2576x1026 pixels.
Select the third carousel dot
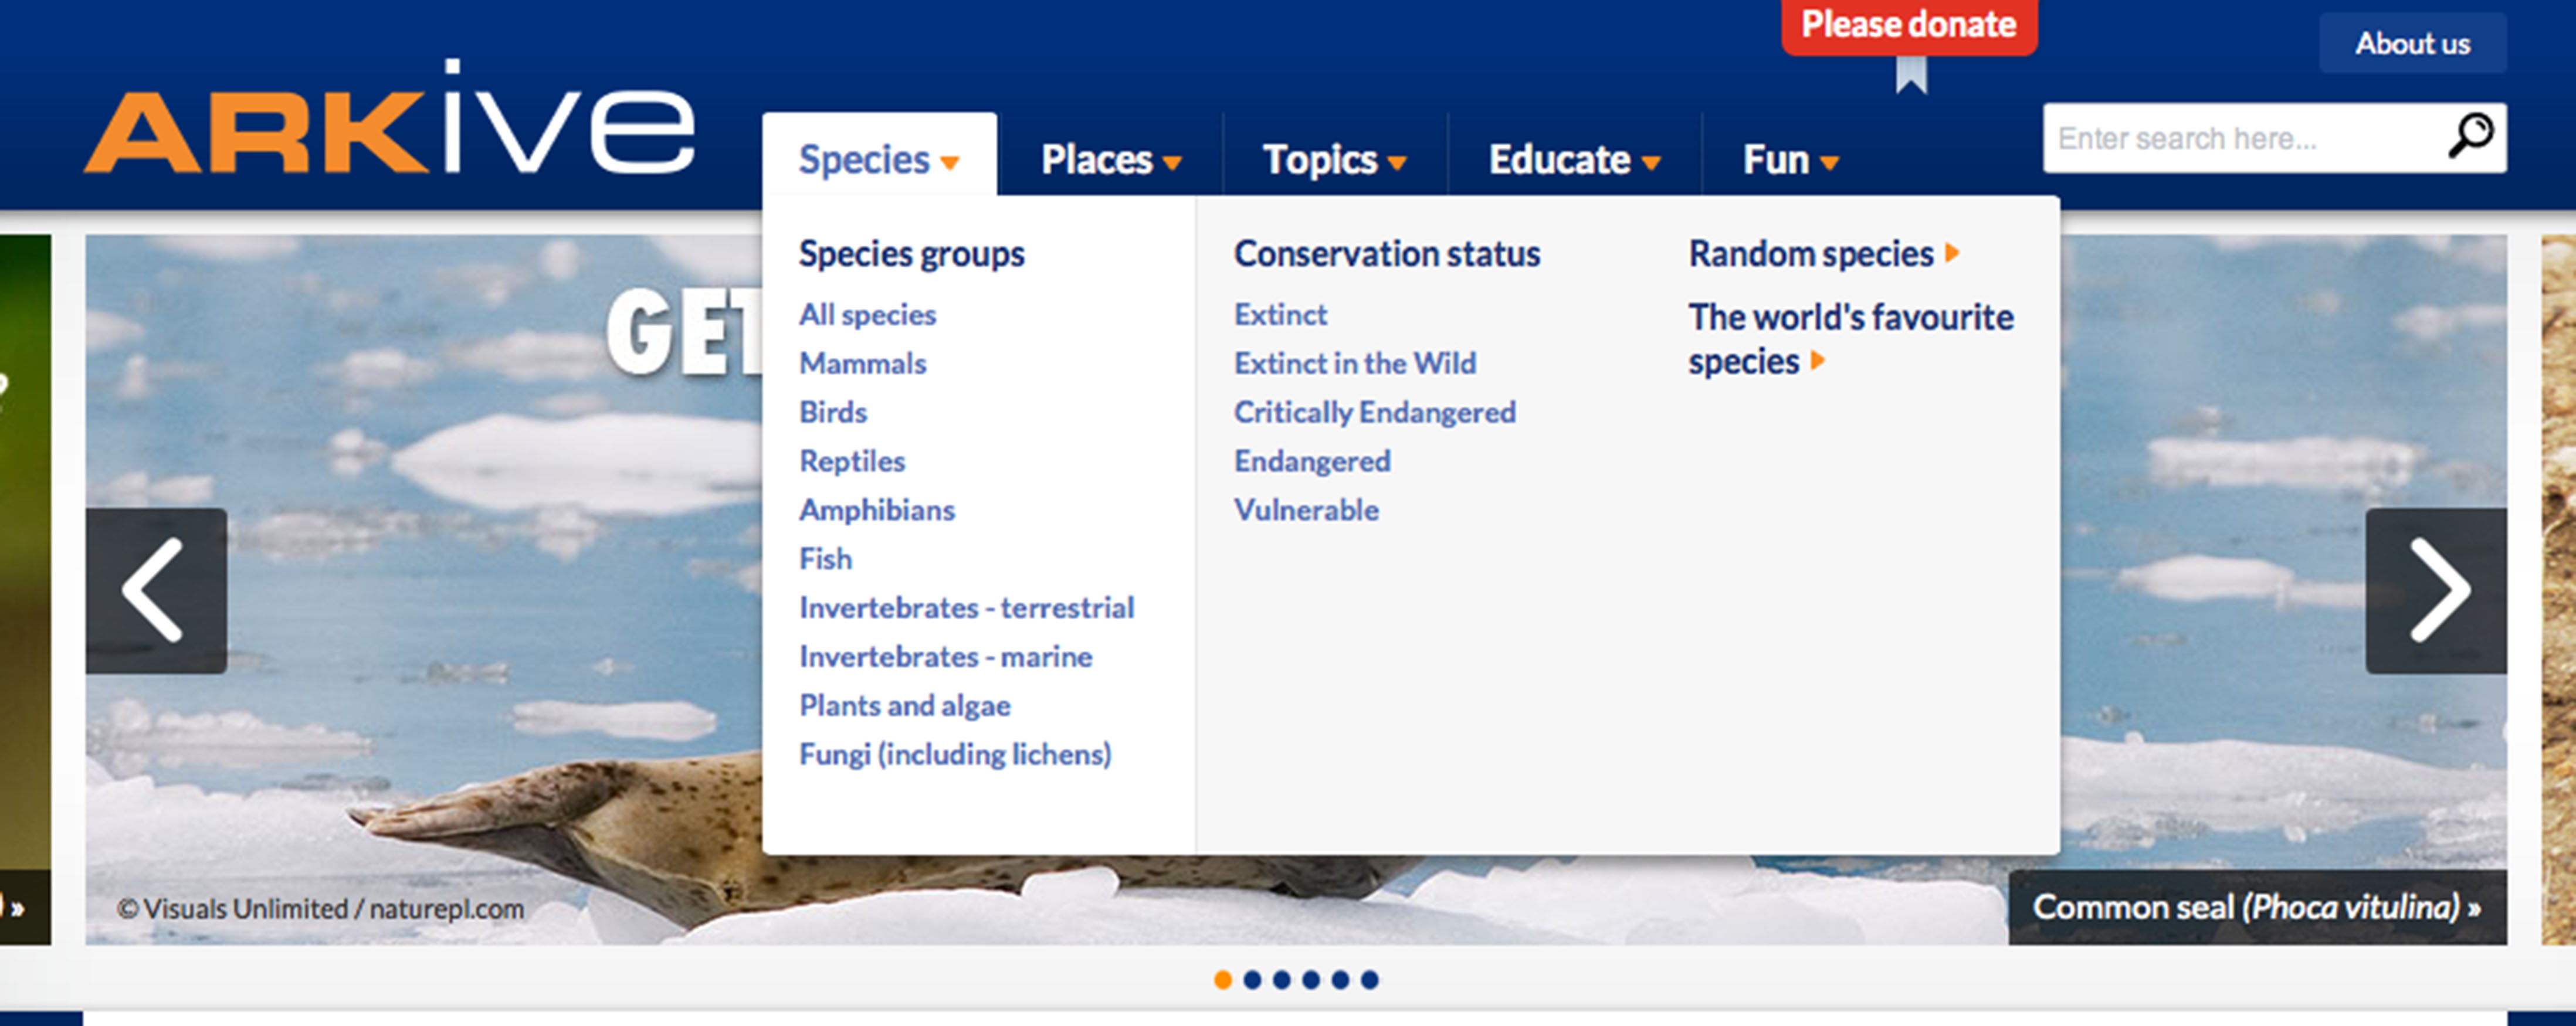1281,980
